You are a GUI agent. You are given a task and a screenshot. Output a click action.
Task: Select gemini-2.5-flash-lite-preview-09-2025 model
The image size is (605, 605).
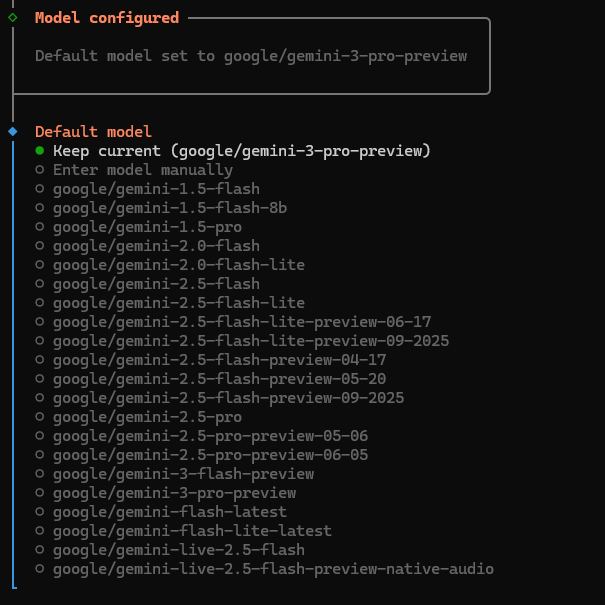click(251, 341)
